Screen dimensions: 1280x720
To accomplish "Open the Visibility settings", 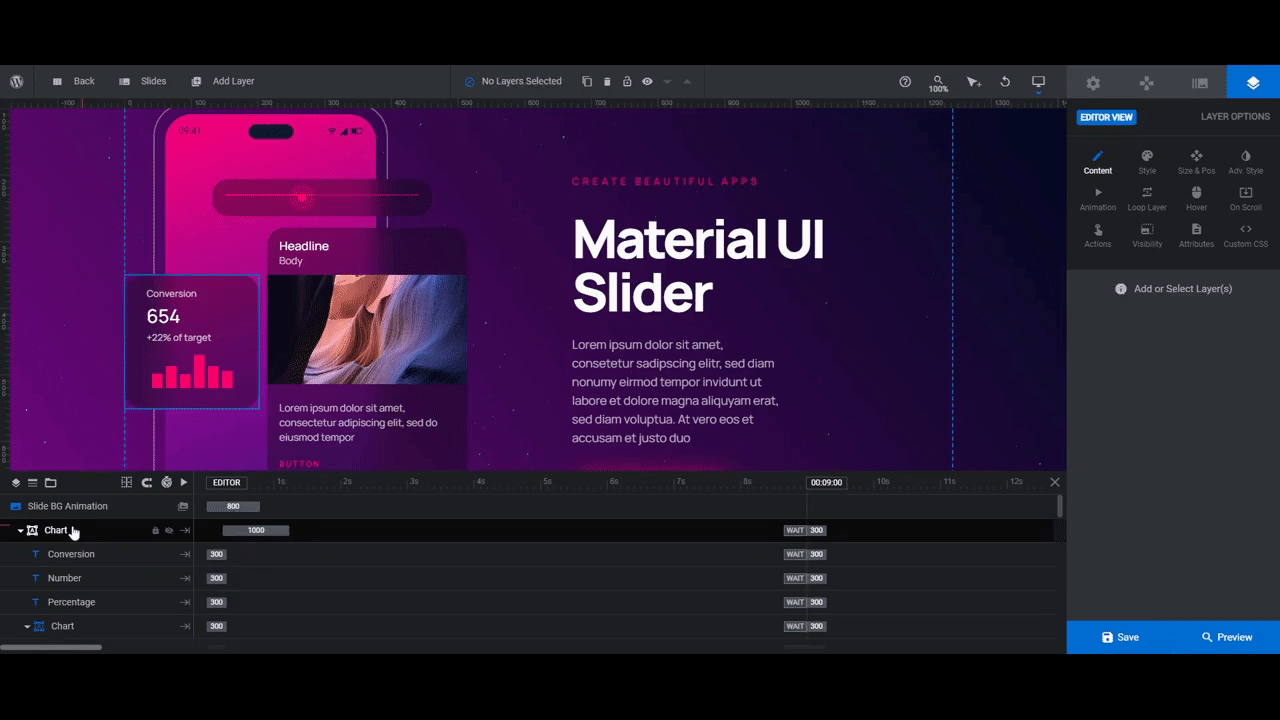I will pos(1147,236).
